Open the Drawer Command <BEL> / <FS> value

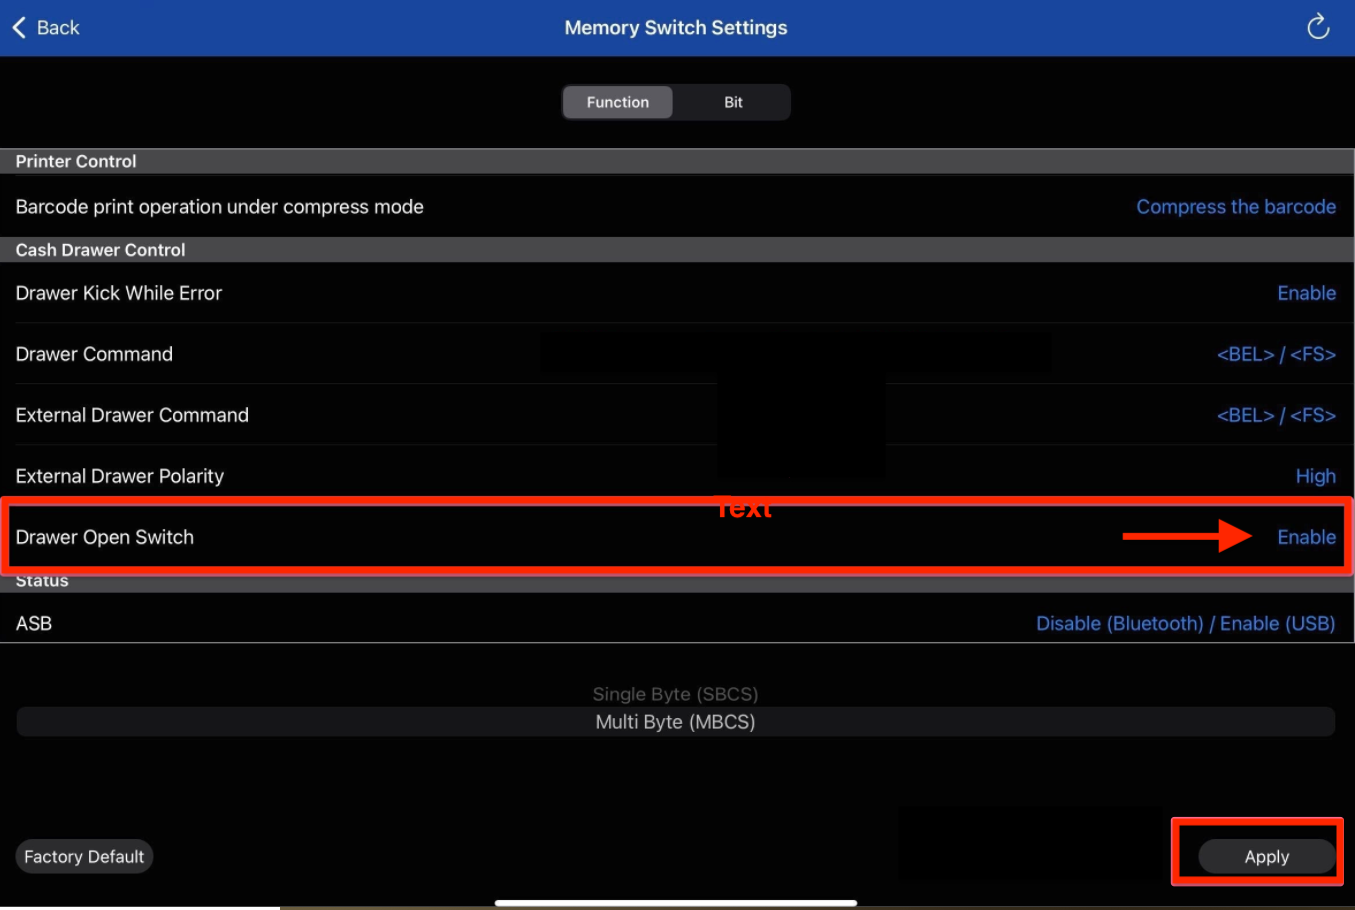coord(1276,354)
